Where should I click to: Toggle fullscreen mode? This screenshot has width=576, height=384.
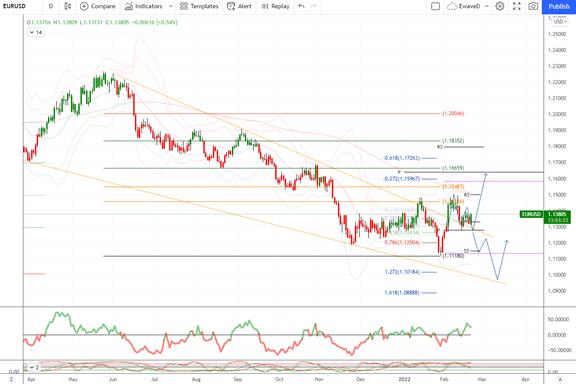[x=517, y=6]
